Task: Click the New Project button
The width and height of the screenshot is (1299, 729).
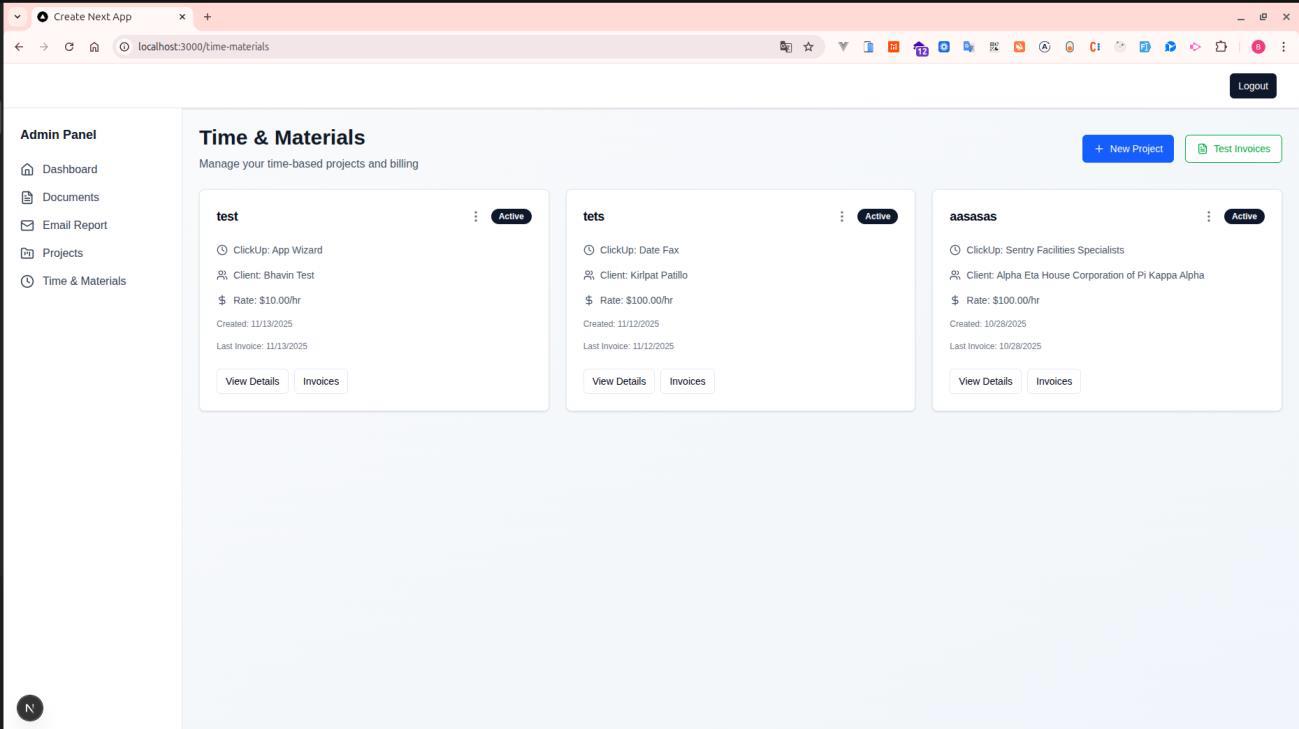Action: pos(1128,148)
